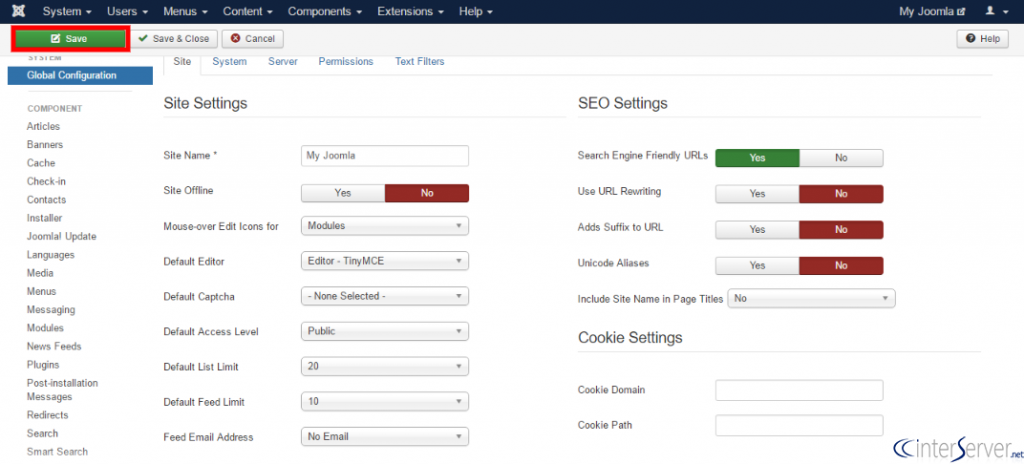
Task: Open the Components menu
Action: (x=325, y=11)
